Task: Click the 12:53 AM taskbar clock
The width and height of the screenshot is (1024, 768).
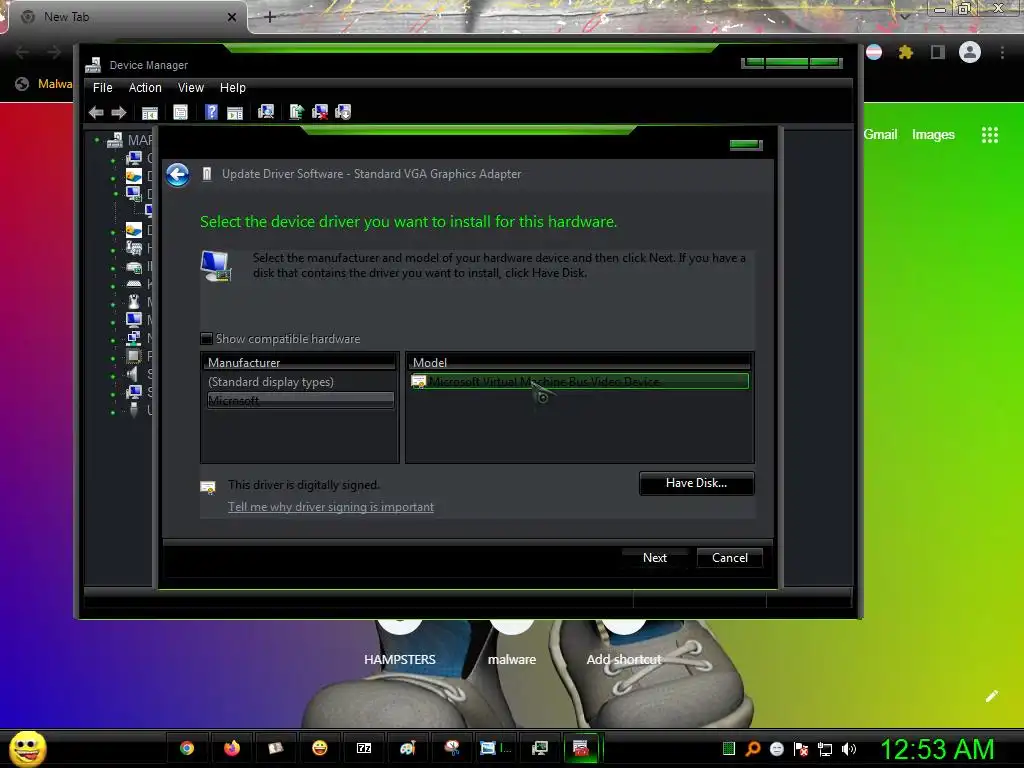Action: (937, 749)
